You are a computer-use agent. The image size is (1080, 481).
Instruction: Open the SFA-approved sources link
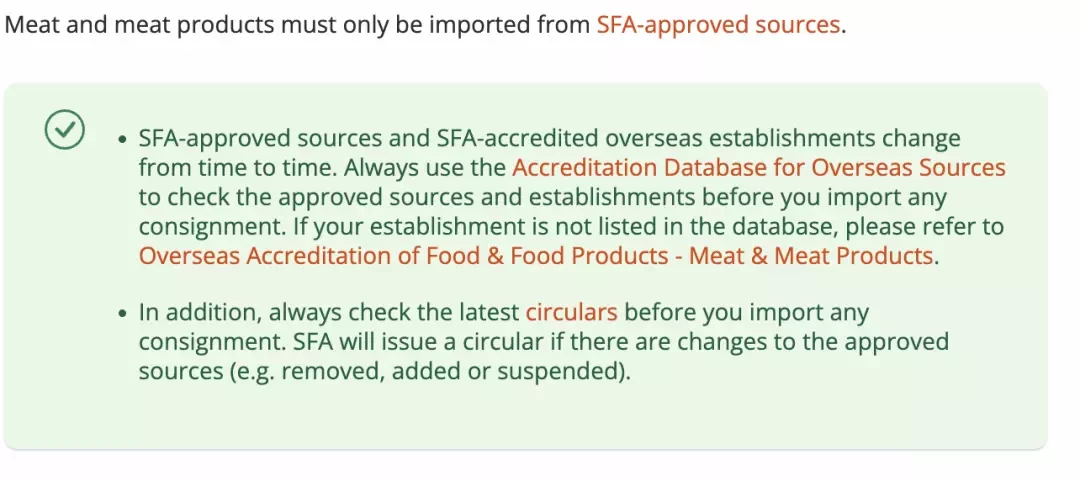point(718,25)
